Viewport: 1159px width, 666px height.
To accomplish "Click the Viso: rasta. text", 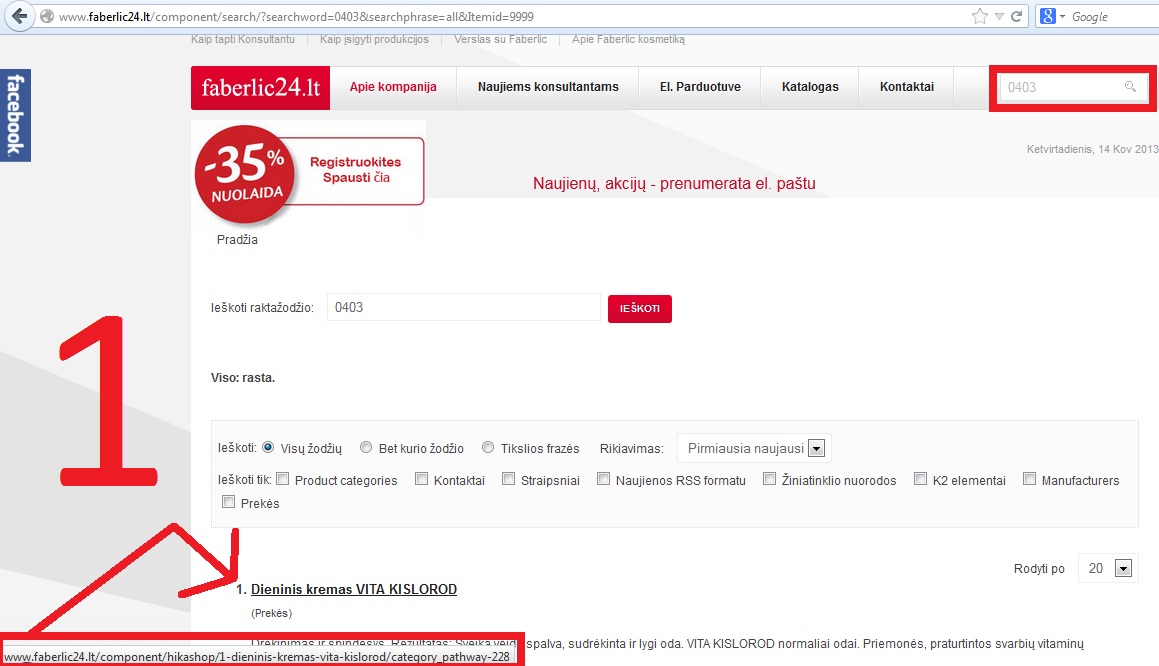I will [243, 378].
